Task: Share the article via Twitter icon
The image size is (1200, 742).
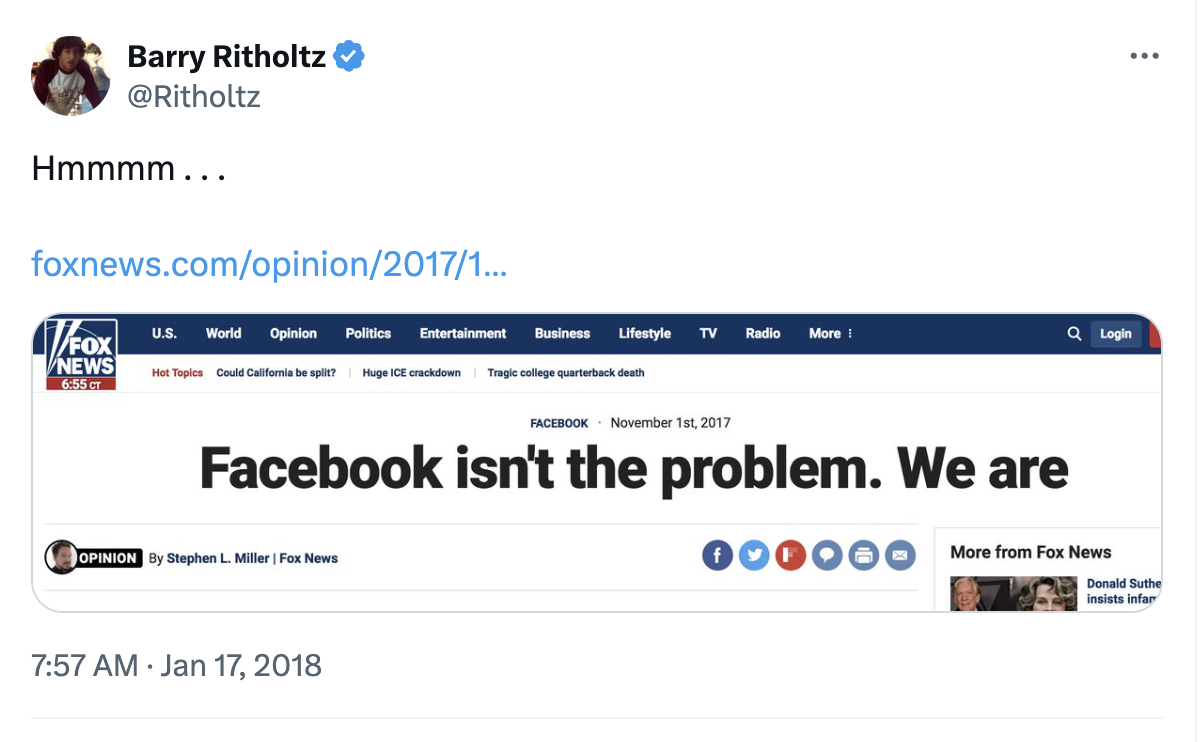Action: (754, 555)
